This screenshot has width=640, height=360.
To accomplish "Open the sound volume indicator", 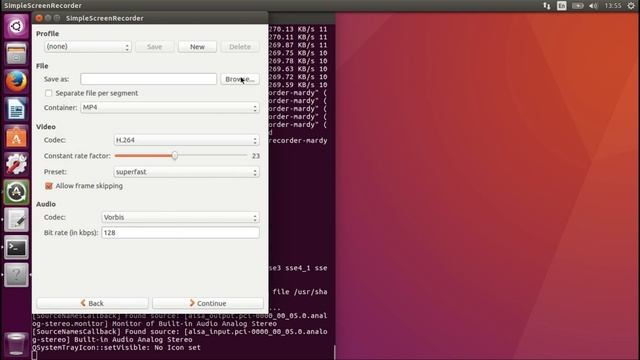I will point(593,6).
